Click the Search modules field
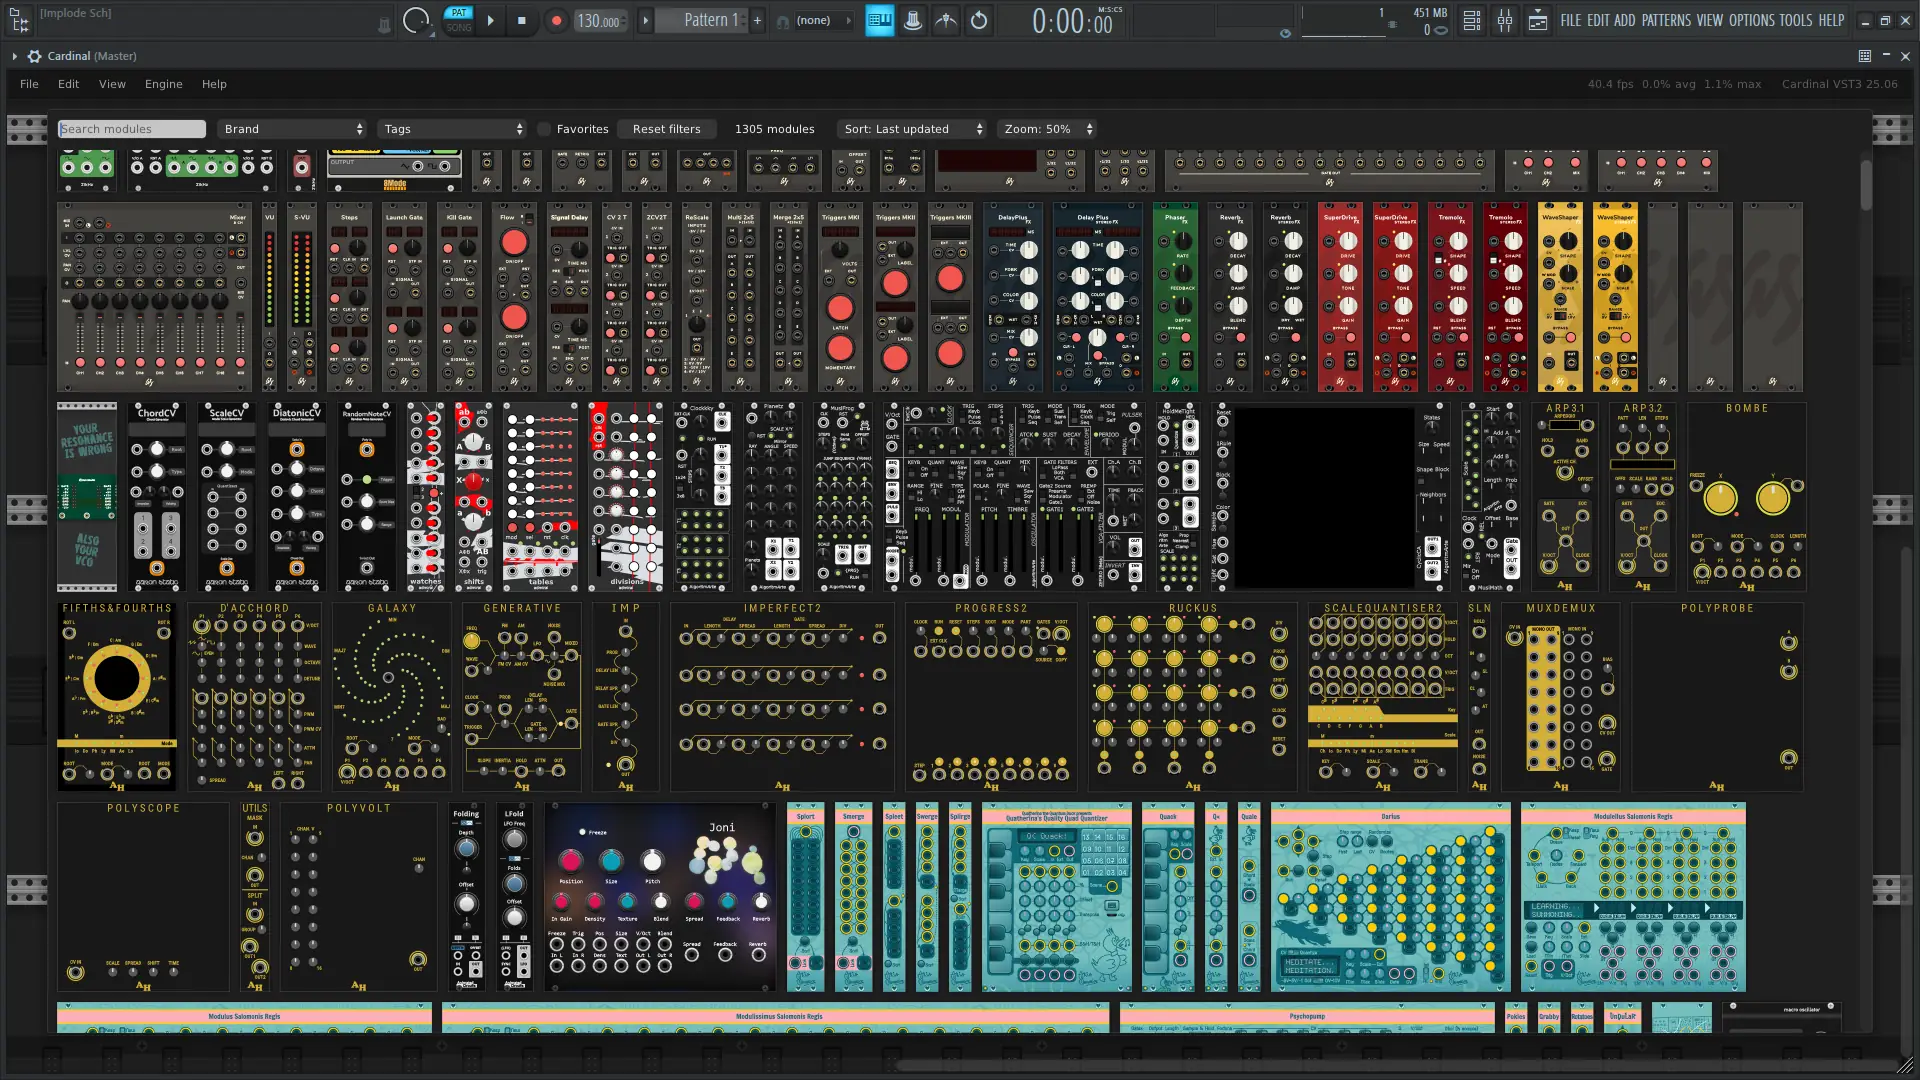The image size is (1920, 1080). click(131, 129)
